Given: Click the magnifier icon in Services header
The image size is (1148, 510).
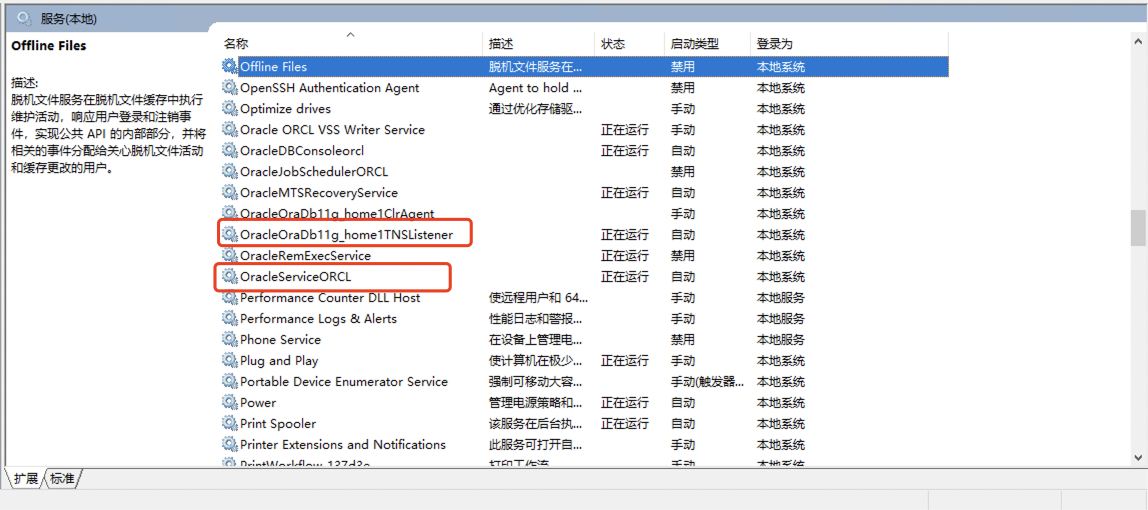Looking at the screenshot, I should click(x=24, y=18).
